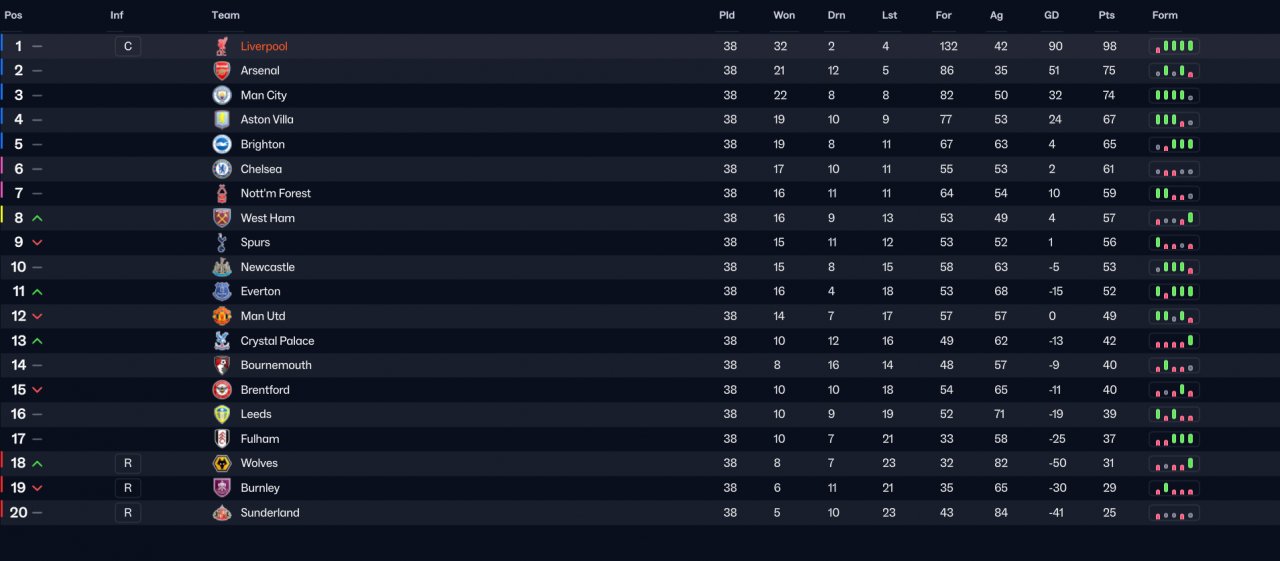
Task: Open Aston Villa team link
Action: (x=267, y=120)
